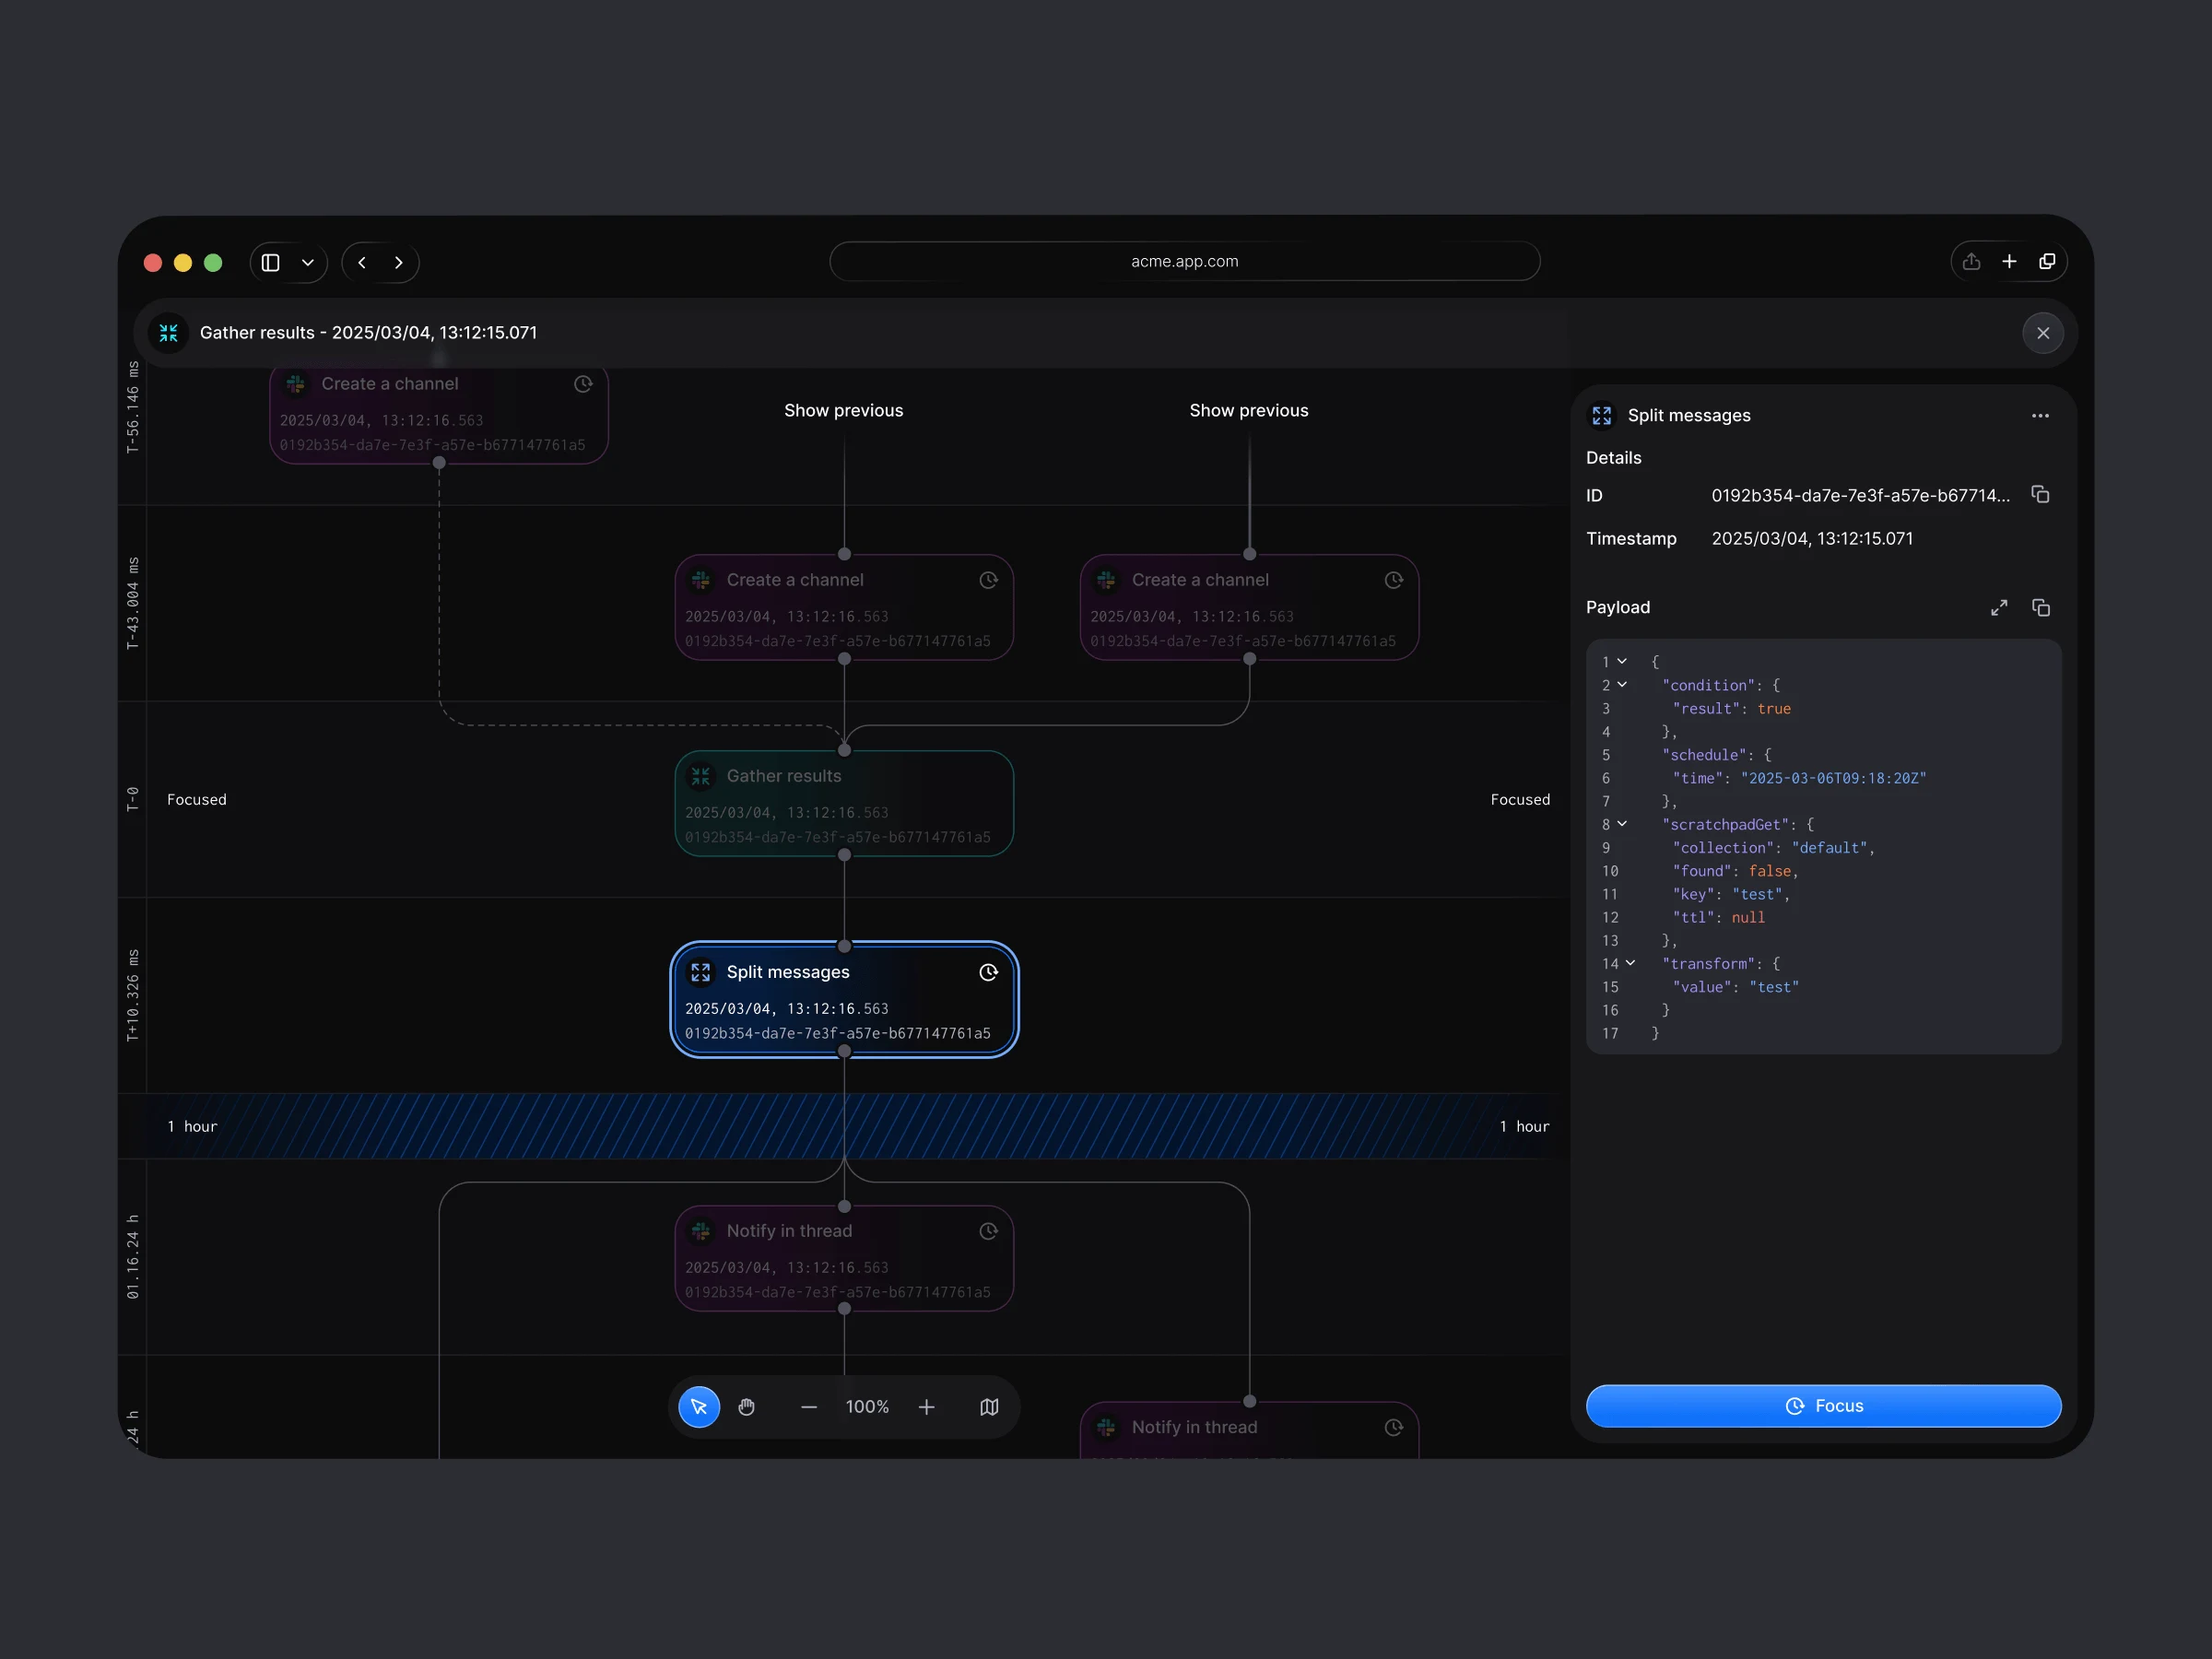Click the 100% zoom level
This screenshot has height=1659, width=2212.
(x=867, y=1407)
